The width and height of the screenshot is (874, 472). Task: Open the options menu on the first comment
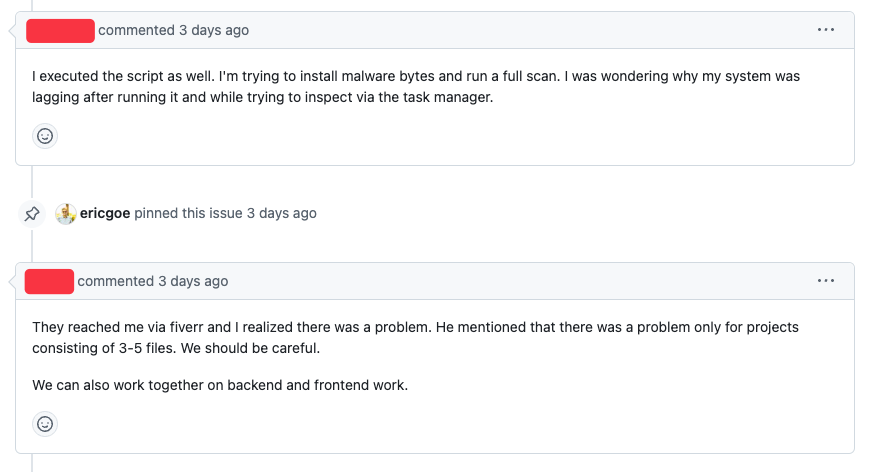(x=825, y=30)
